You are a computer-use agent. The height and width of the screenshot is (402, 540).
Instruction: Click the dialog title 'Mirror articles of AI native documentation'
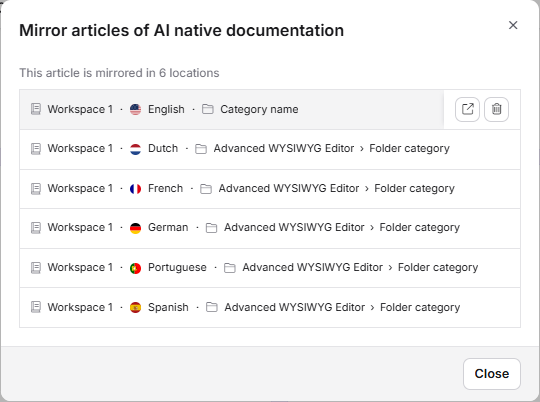[x=181, y=30]
